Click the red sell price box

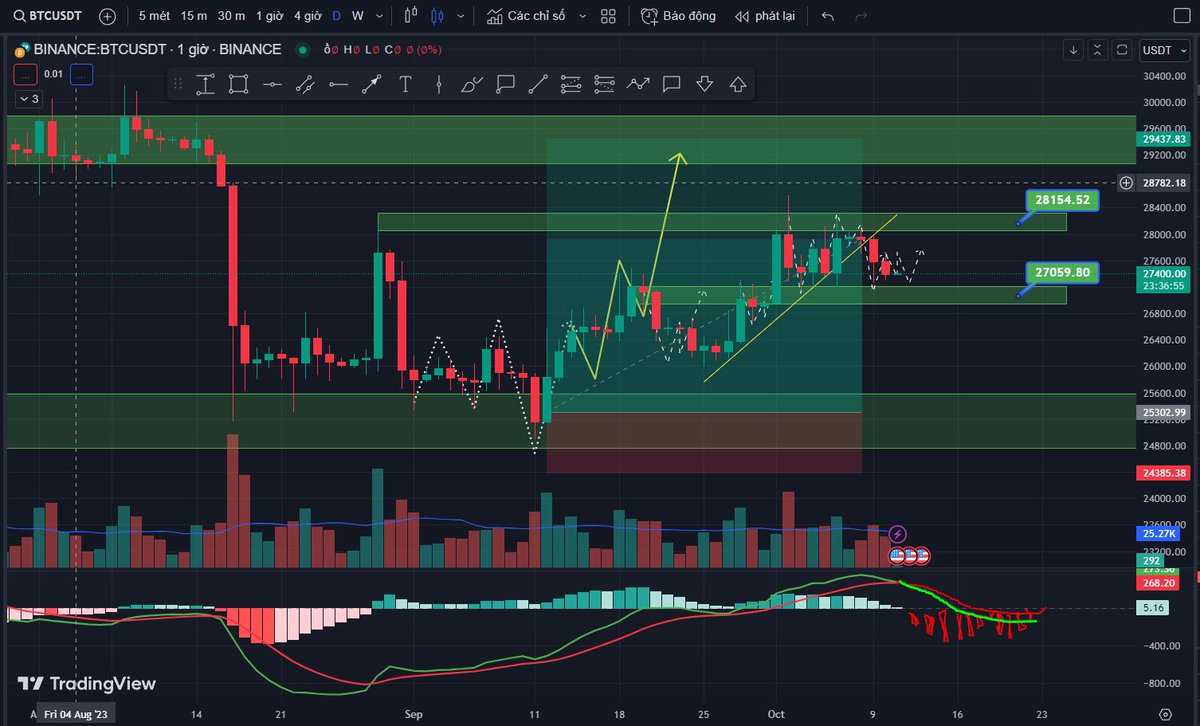pyautogui.click(x=26, y=73)
